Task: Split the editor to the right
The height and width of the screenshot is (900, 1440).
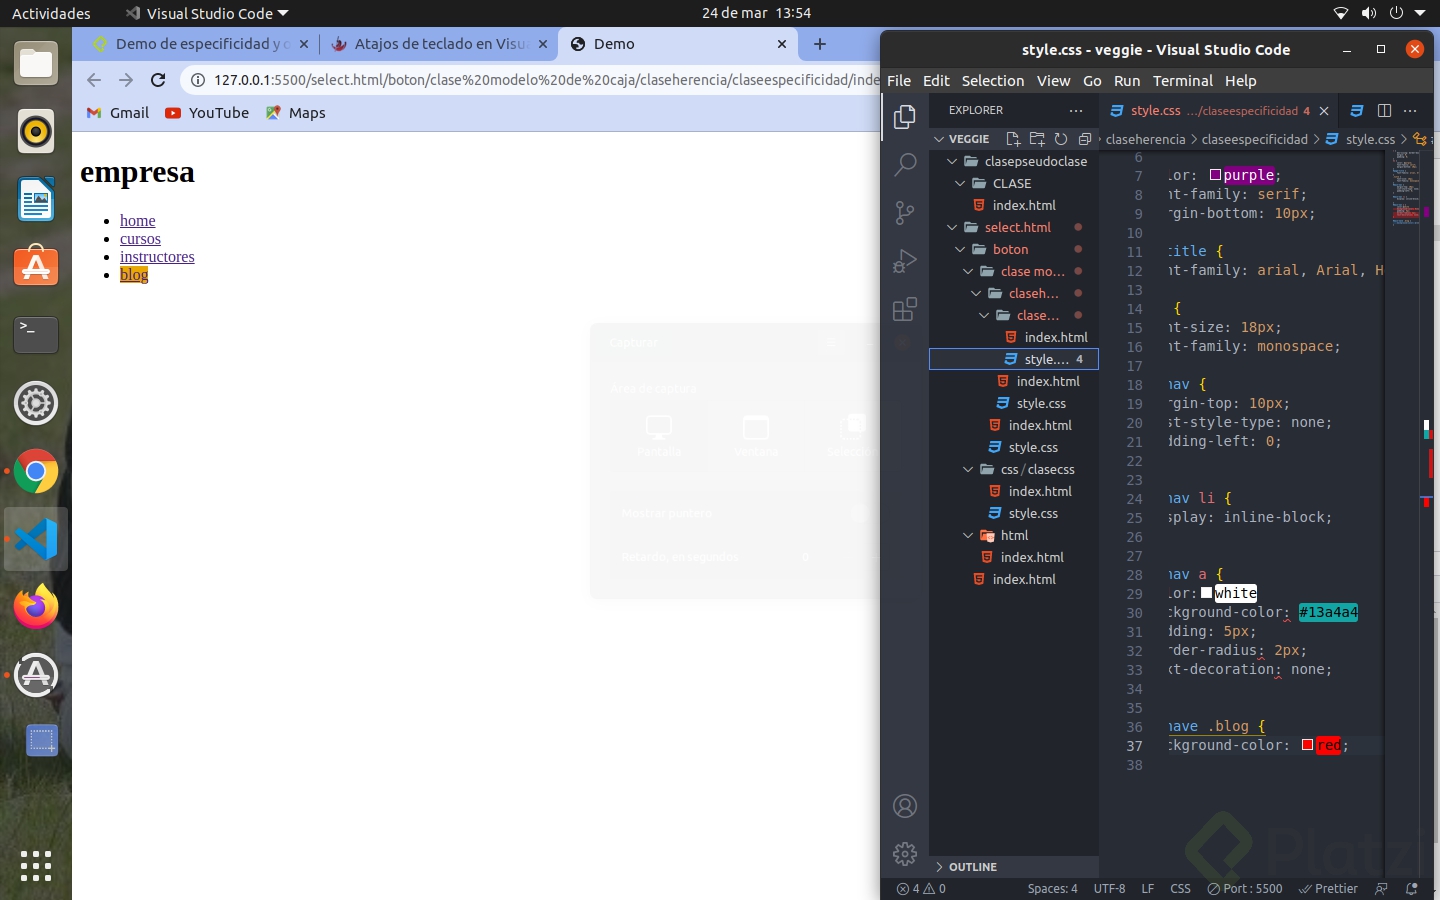Action: [x=1384, y=110]
